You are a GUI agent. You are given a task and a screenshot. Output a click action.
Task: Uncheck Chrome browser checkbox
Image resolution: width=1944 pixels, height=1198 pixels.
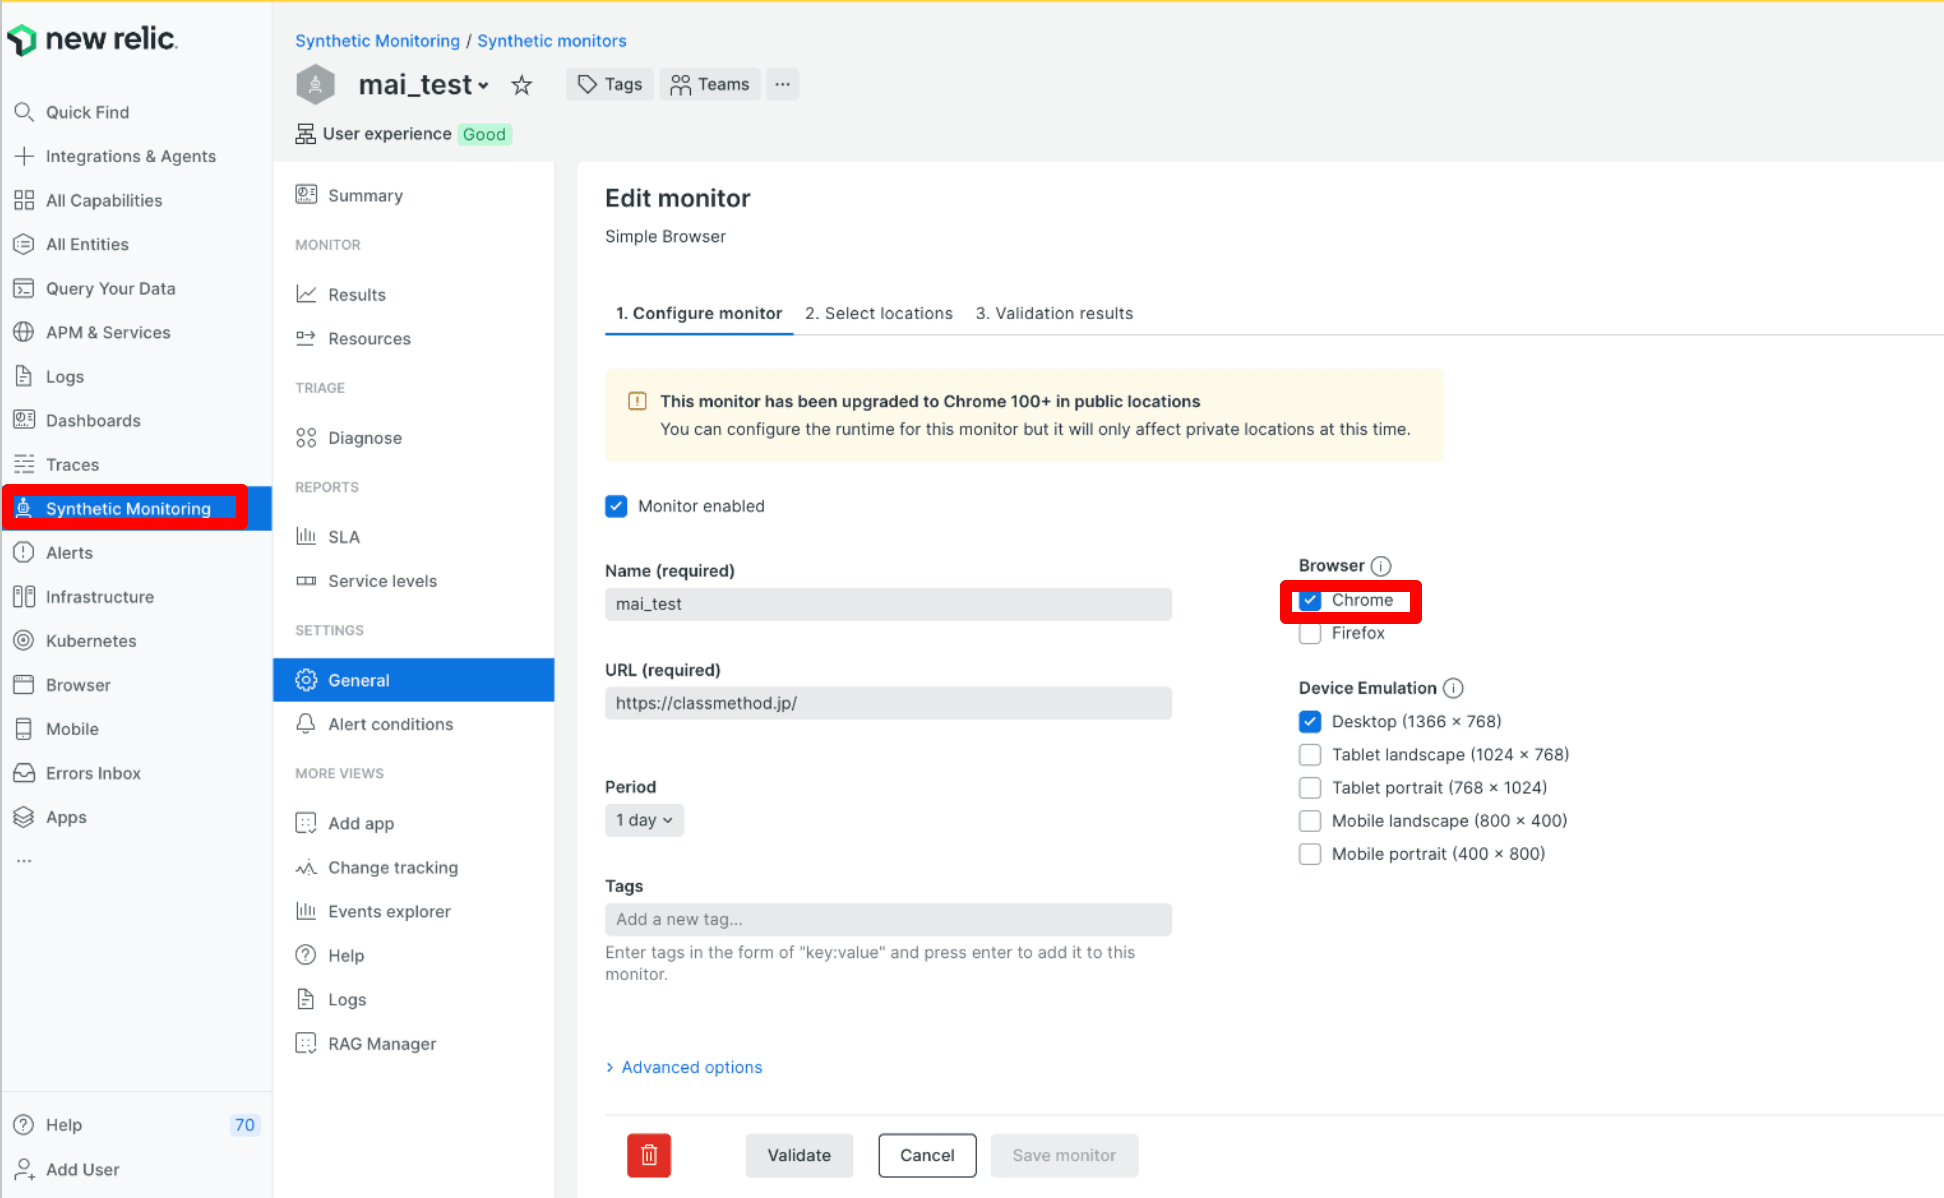click(x=1310, y=600)
